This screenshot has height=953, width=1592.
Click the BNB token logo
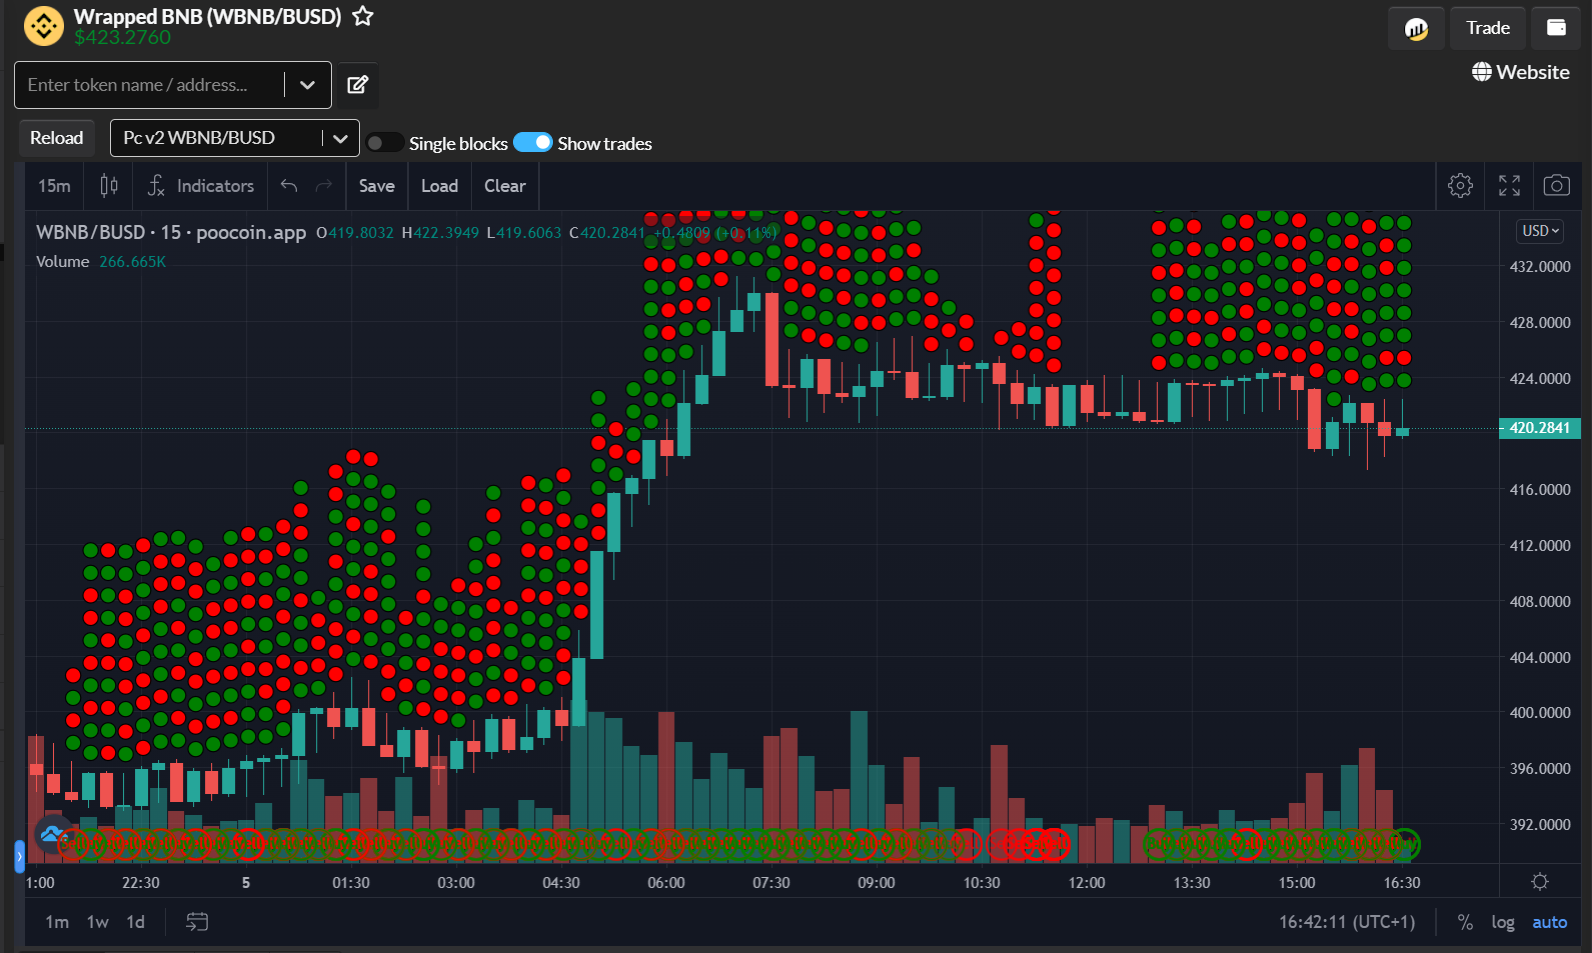(x=44, y=26)
